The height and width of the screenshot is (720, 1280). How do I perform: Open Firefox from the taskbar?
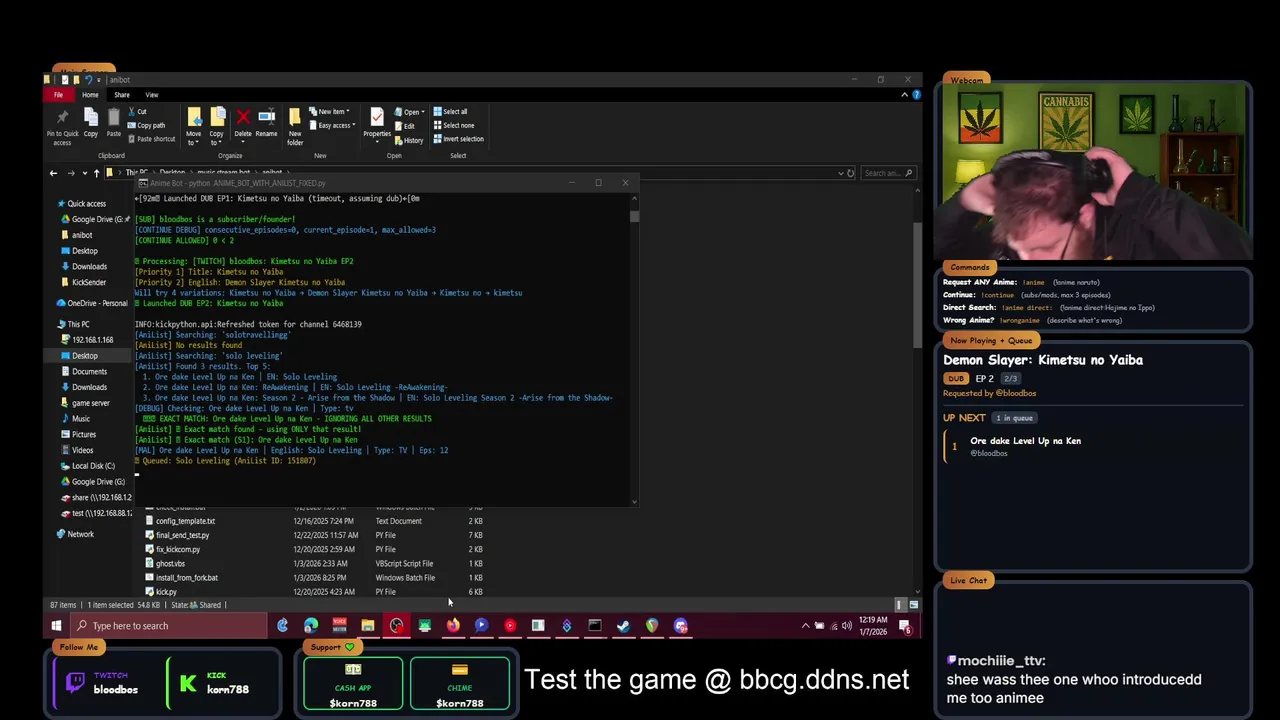click(453, 626)
